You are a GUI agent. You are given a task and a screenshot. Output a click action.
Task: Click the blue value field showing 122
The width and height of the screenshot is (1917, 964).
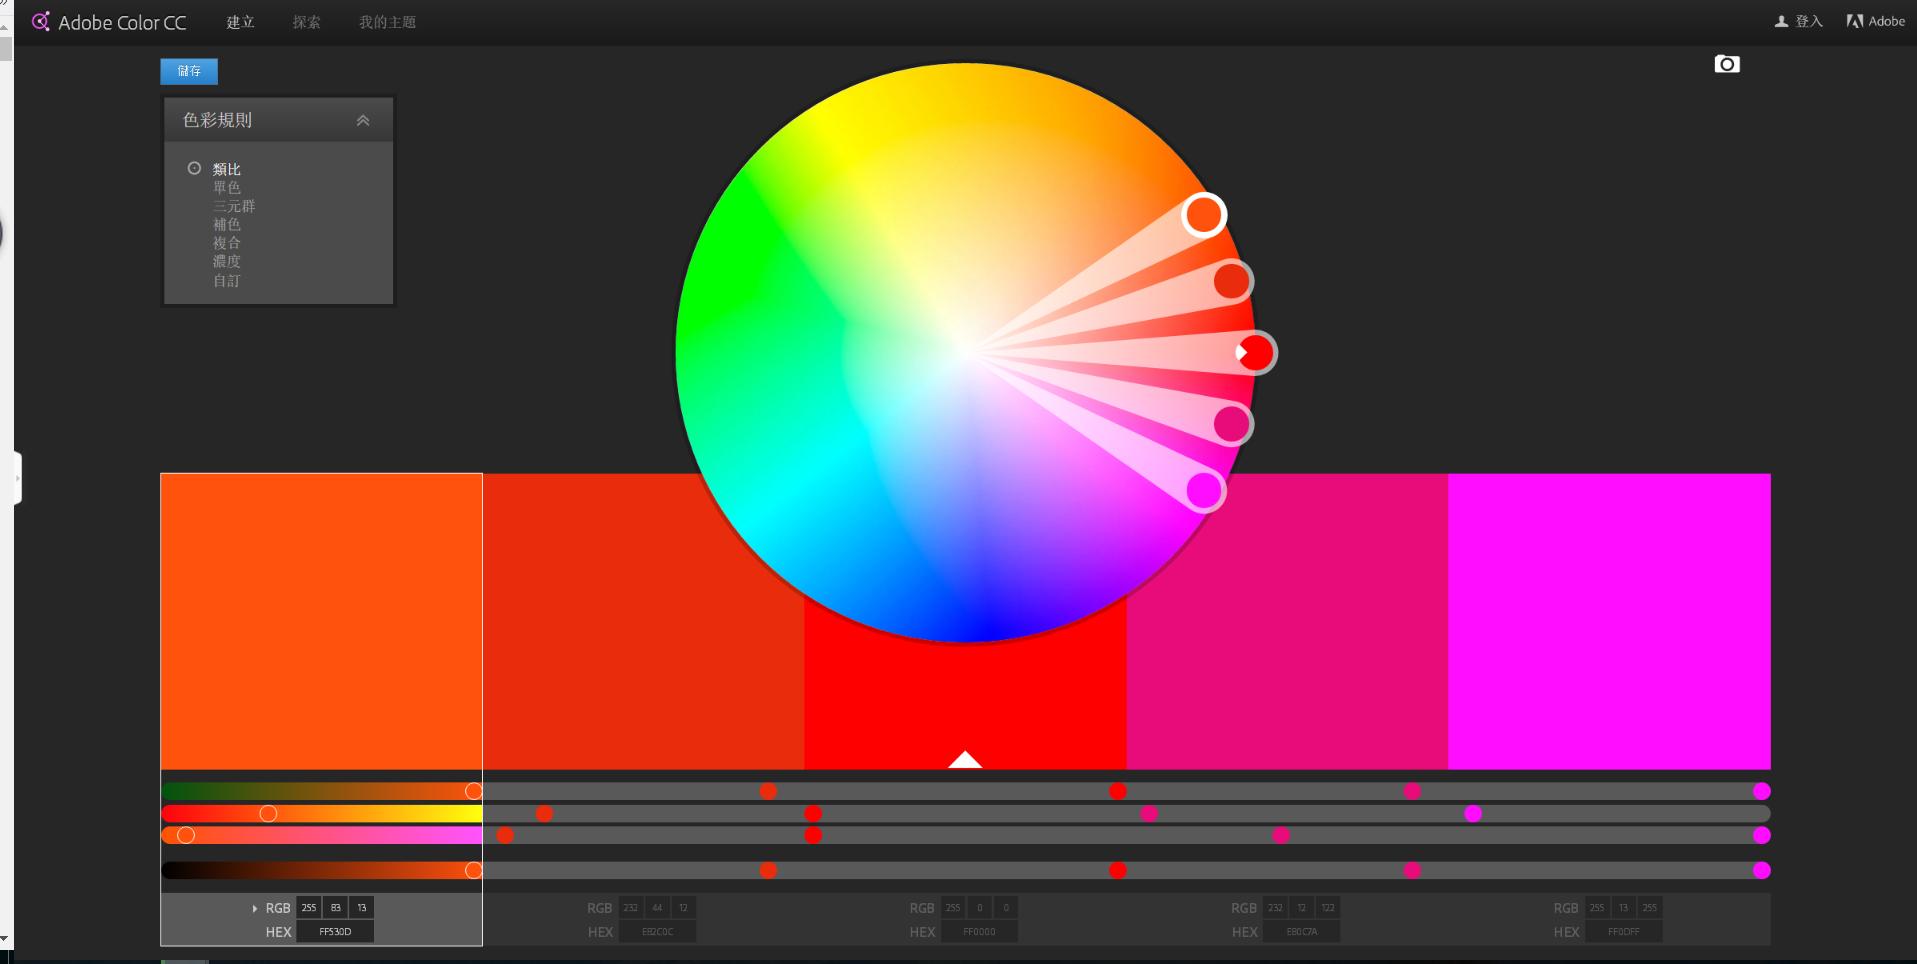pyautogui.click(x=1328, y=908)
